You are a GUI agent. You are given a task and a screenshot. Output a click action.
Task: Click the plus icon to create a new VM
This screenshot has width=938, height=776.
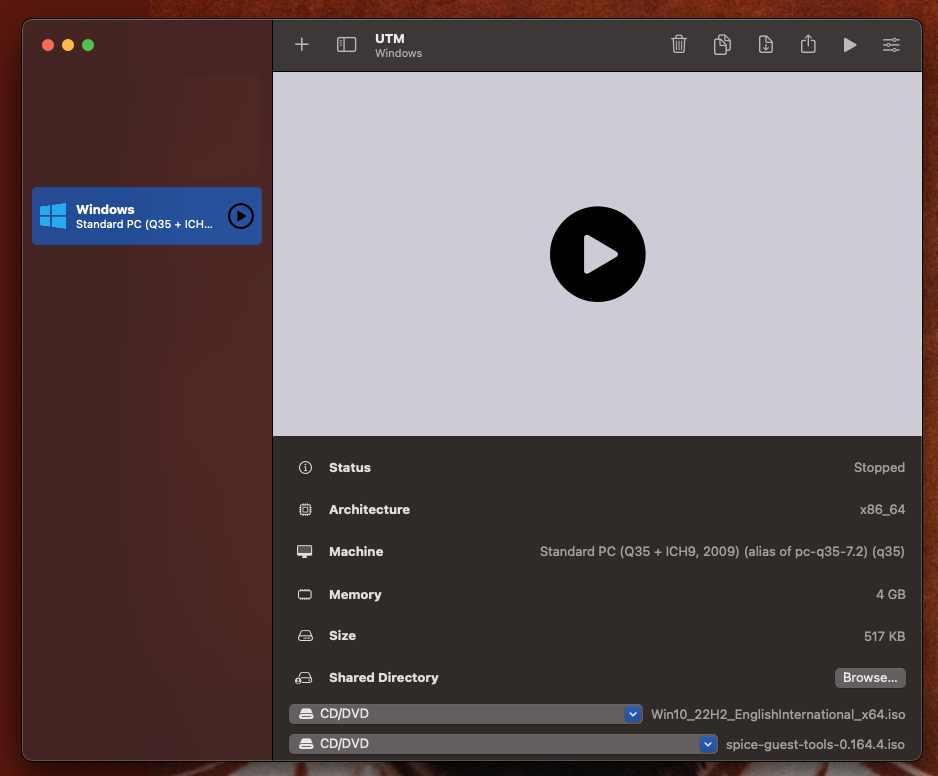tap(302, 44)
